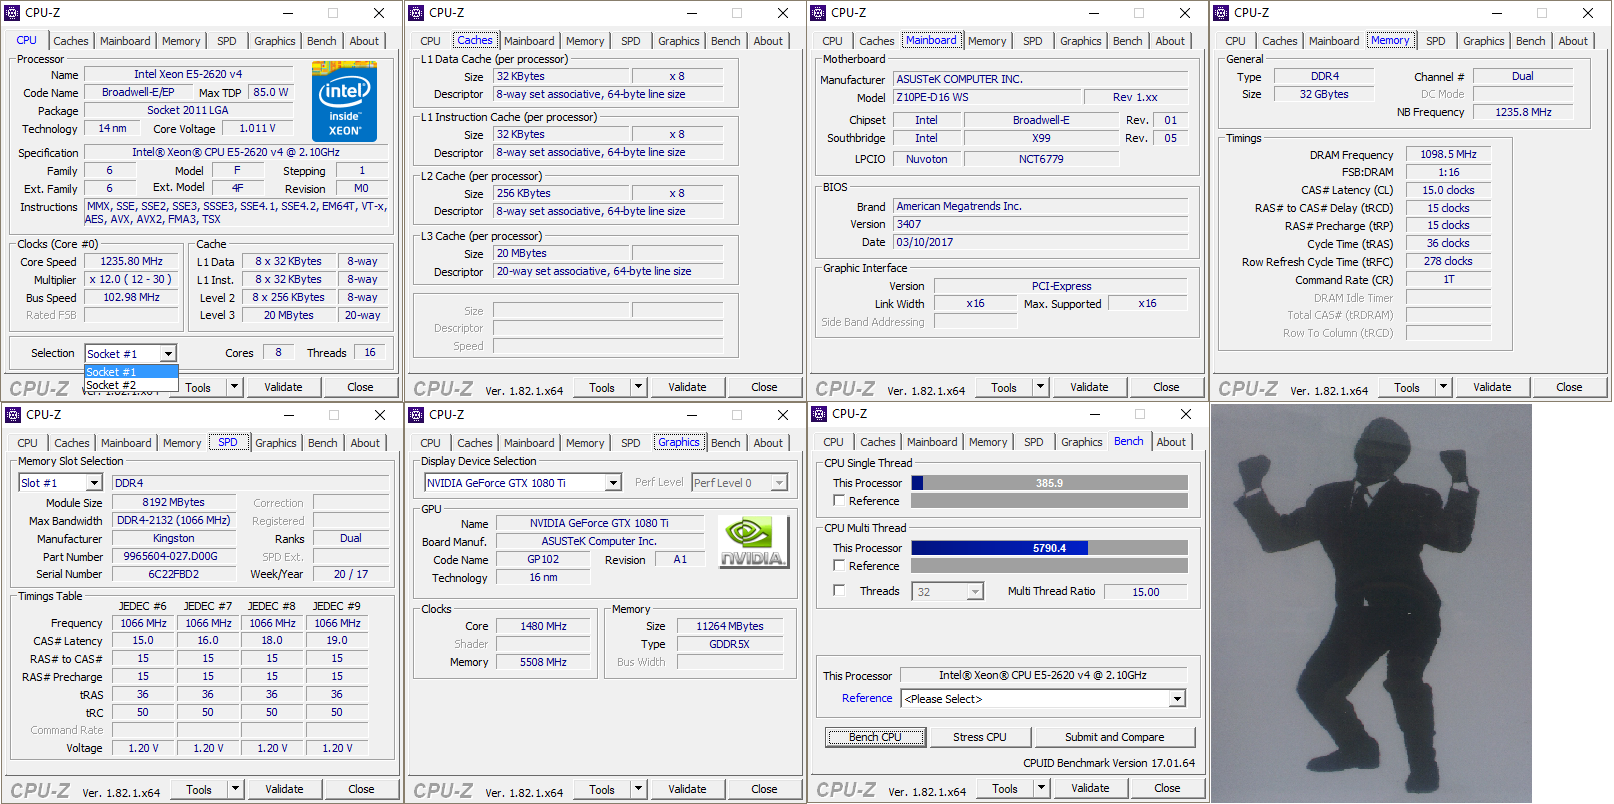Open CPU tab in Bench tab window
Viewport: 1614px width, 804px height.
(834, 442)
